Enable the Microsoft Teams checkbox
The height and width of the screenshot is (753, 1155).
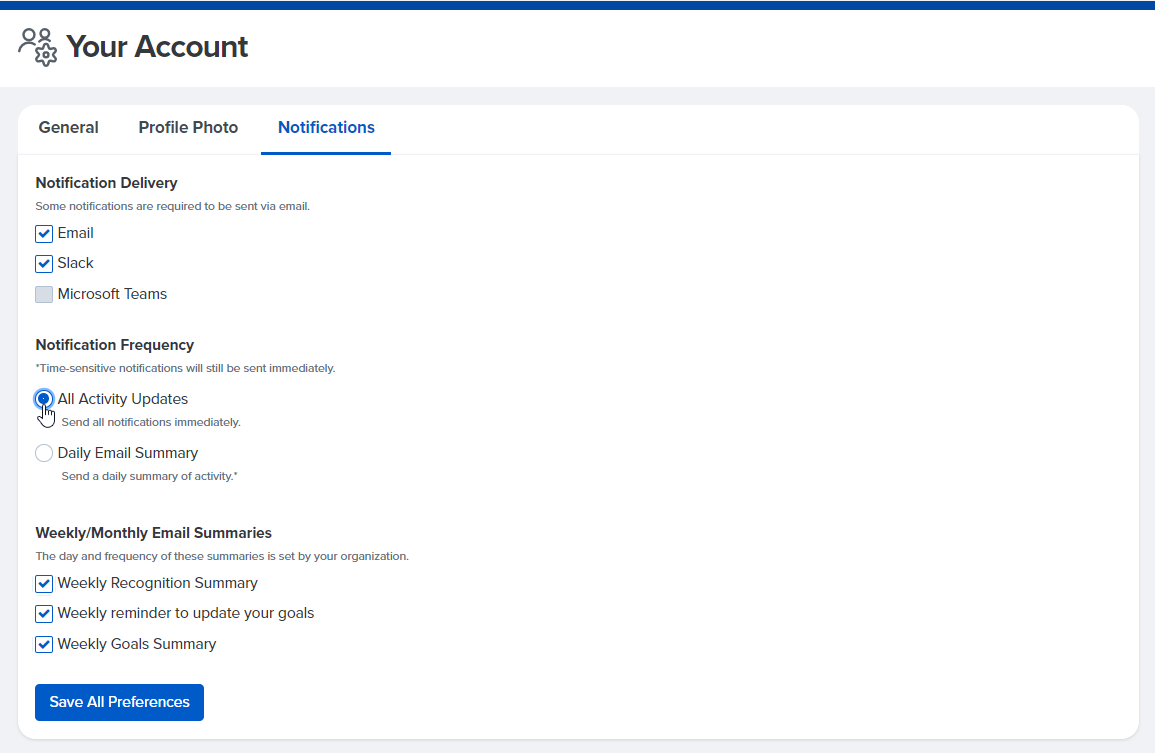pyautogui.click(x=44, y=295)
